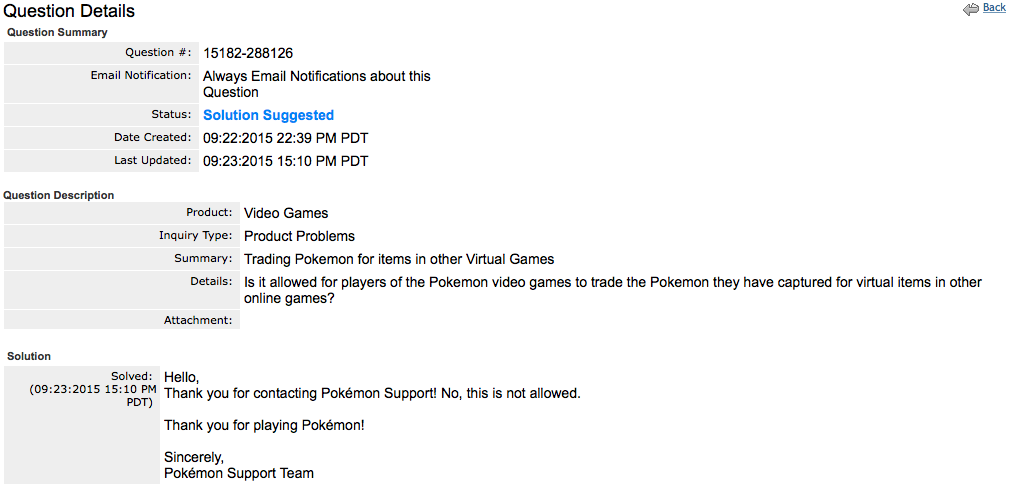Image resolution: width=1017 pixels, height=503 pixels.
Task: Click the Solution Suggested status text
Action: click(269, 115)
